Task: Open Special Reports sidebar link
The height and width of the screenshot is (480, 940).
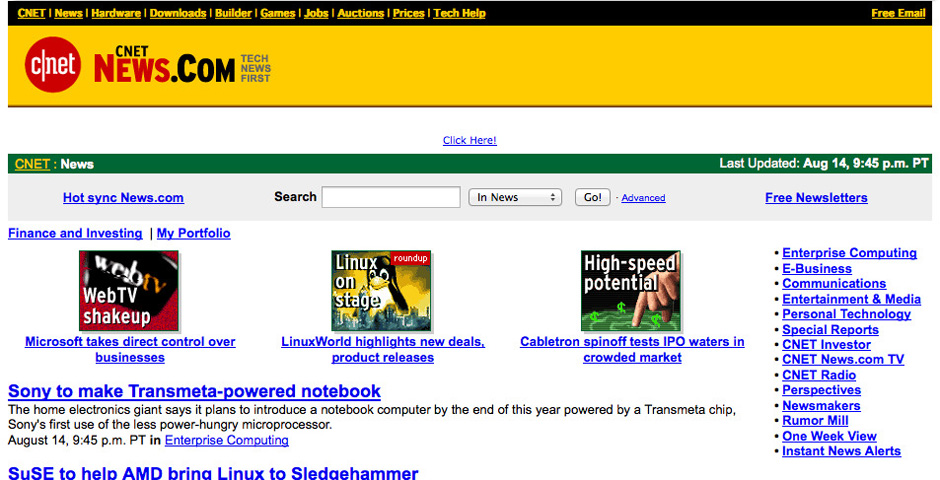Action: coord(830,330)
